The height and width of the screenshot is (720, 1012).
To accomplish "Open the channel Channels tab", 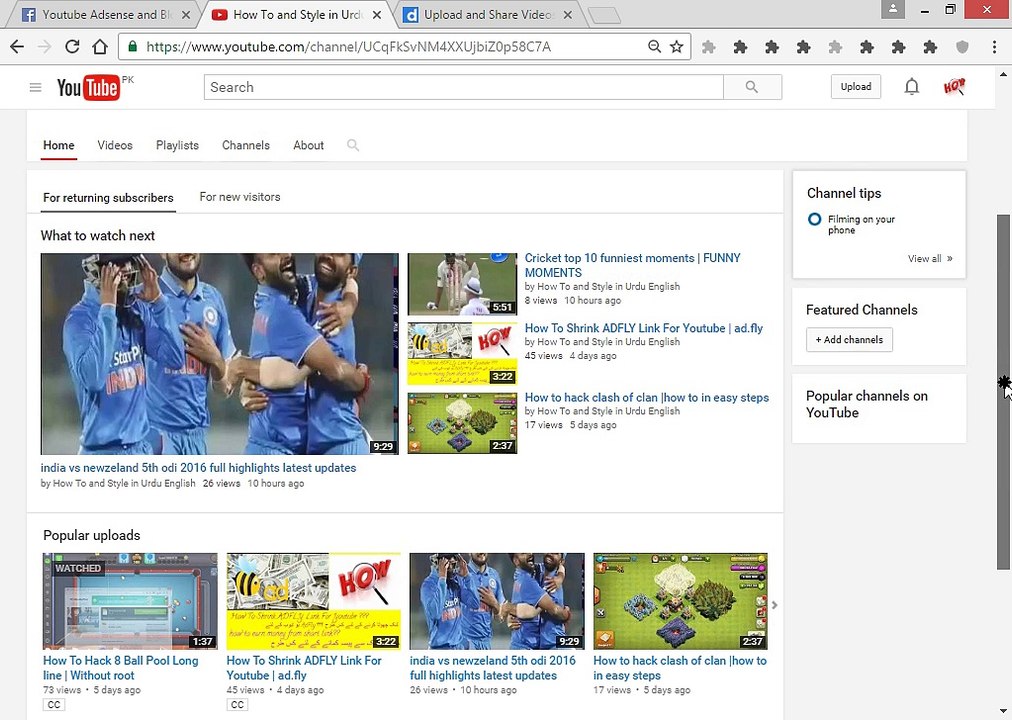I will coord(246,145).
